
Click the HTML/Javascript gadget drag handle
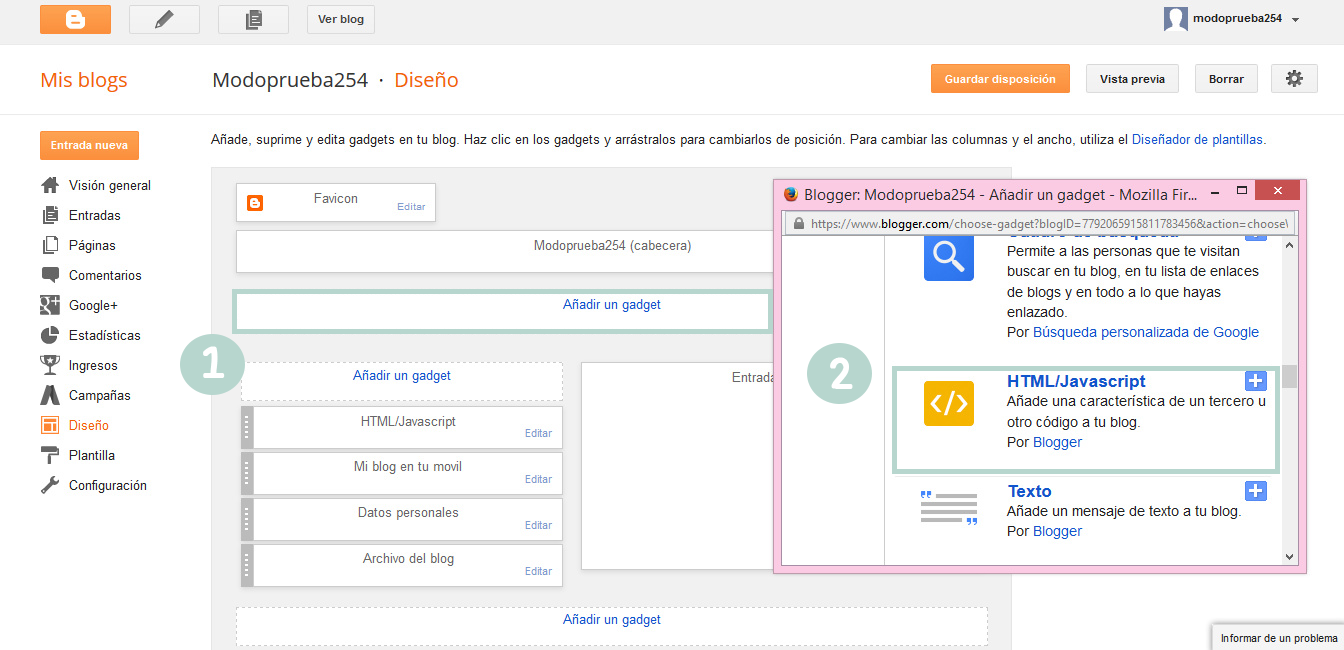(x=247, y=427)
